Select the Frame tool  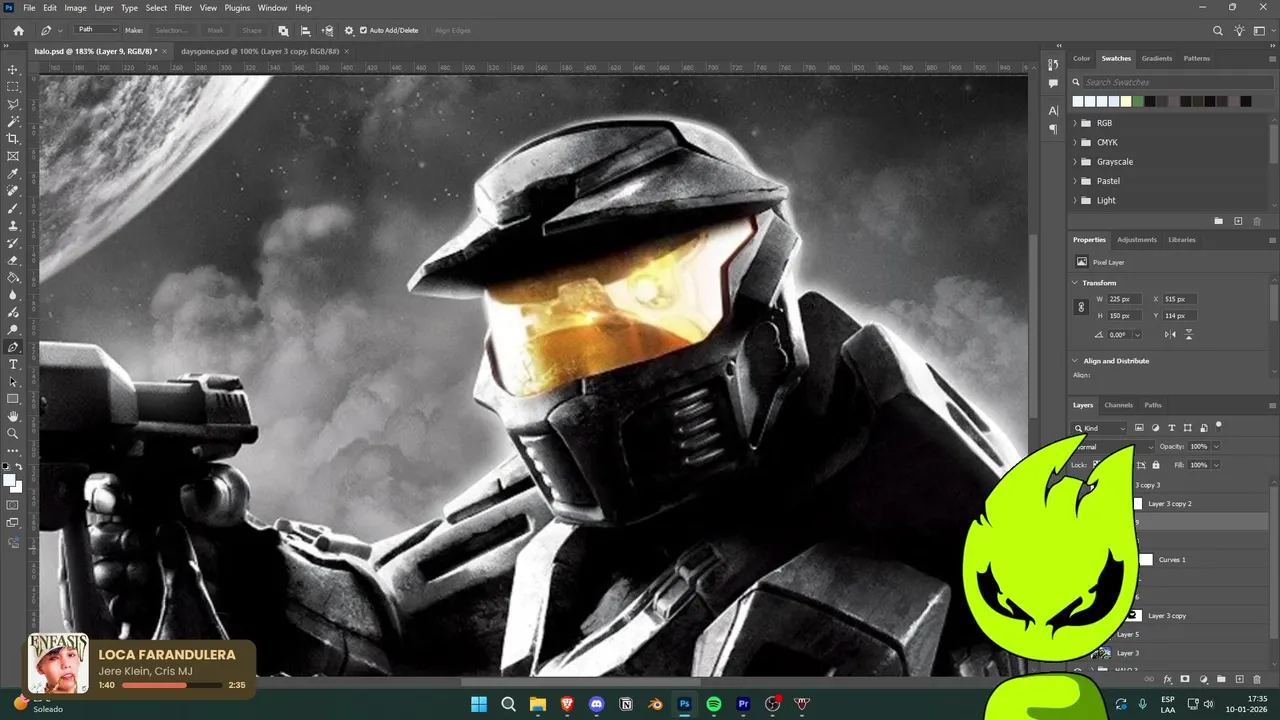[x=13, y=156]
